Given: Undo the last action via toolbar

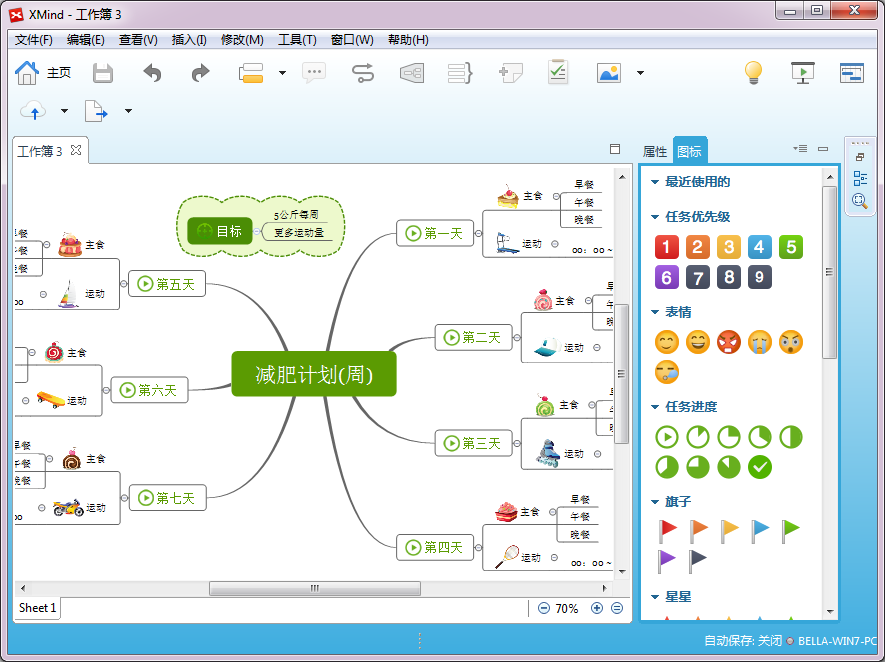Looking at the screenshot, I should 152,73.
